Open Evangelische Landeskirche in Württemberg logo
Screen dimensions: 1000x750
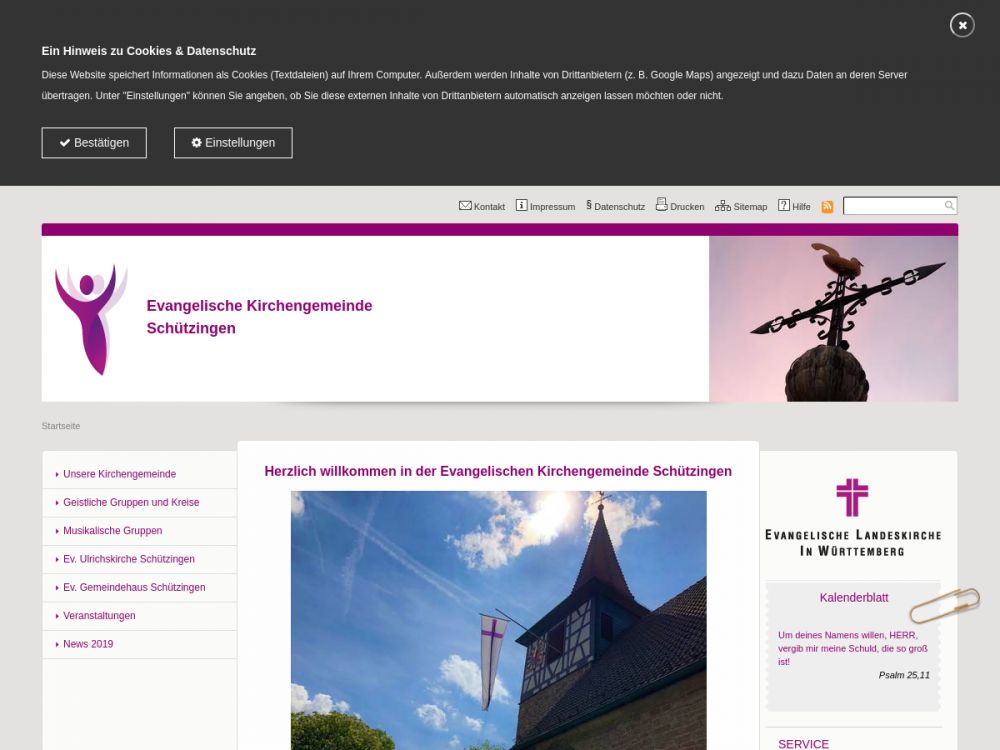852,517
